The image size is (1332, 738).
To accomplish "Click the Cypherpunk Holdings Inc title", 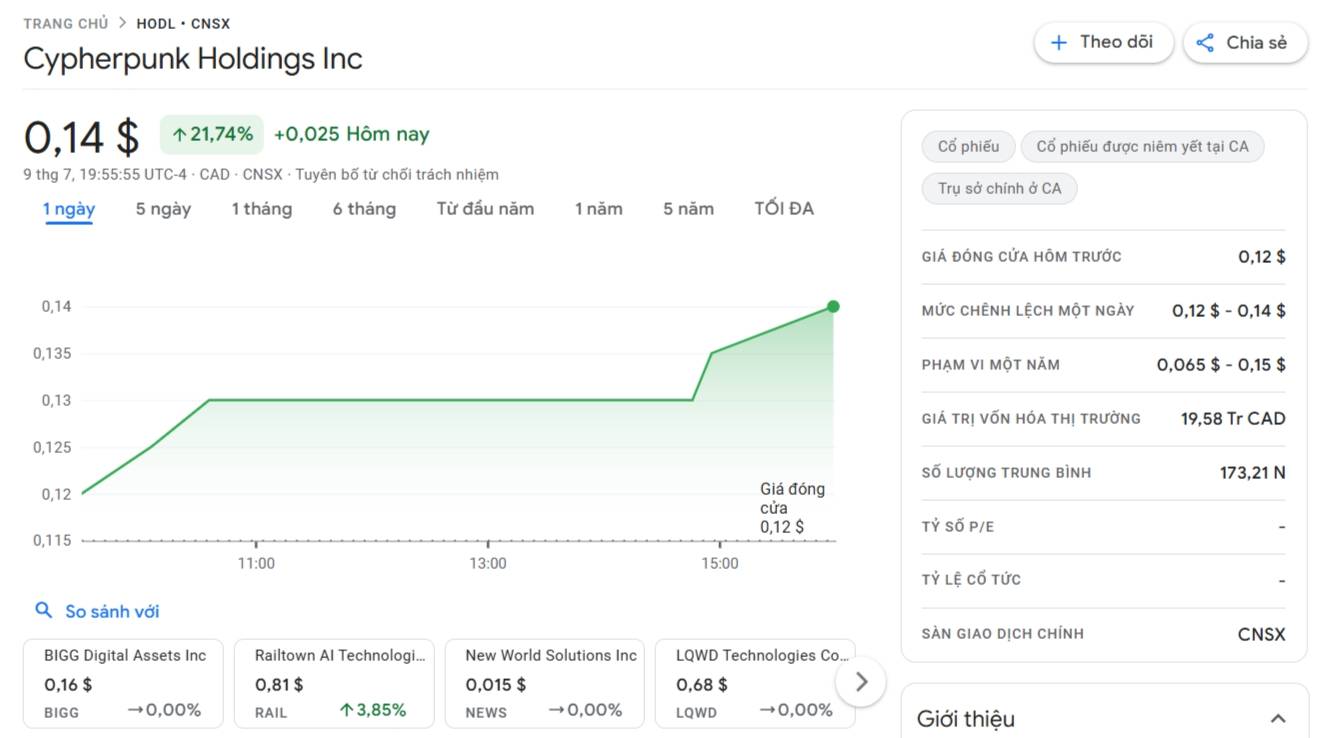I will (193, 58).
